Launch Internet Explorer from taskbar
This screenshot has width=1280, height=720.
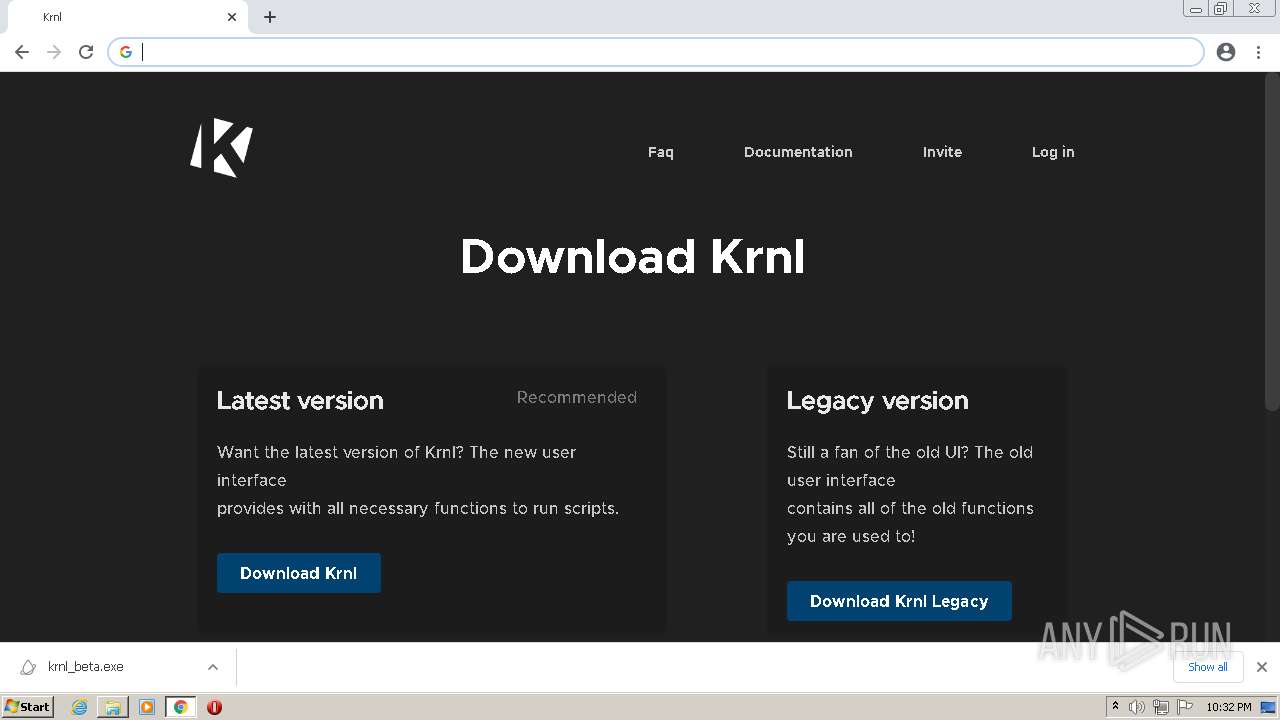79,707
